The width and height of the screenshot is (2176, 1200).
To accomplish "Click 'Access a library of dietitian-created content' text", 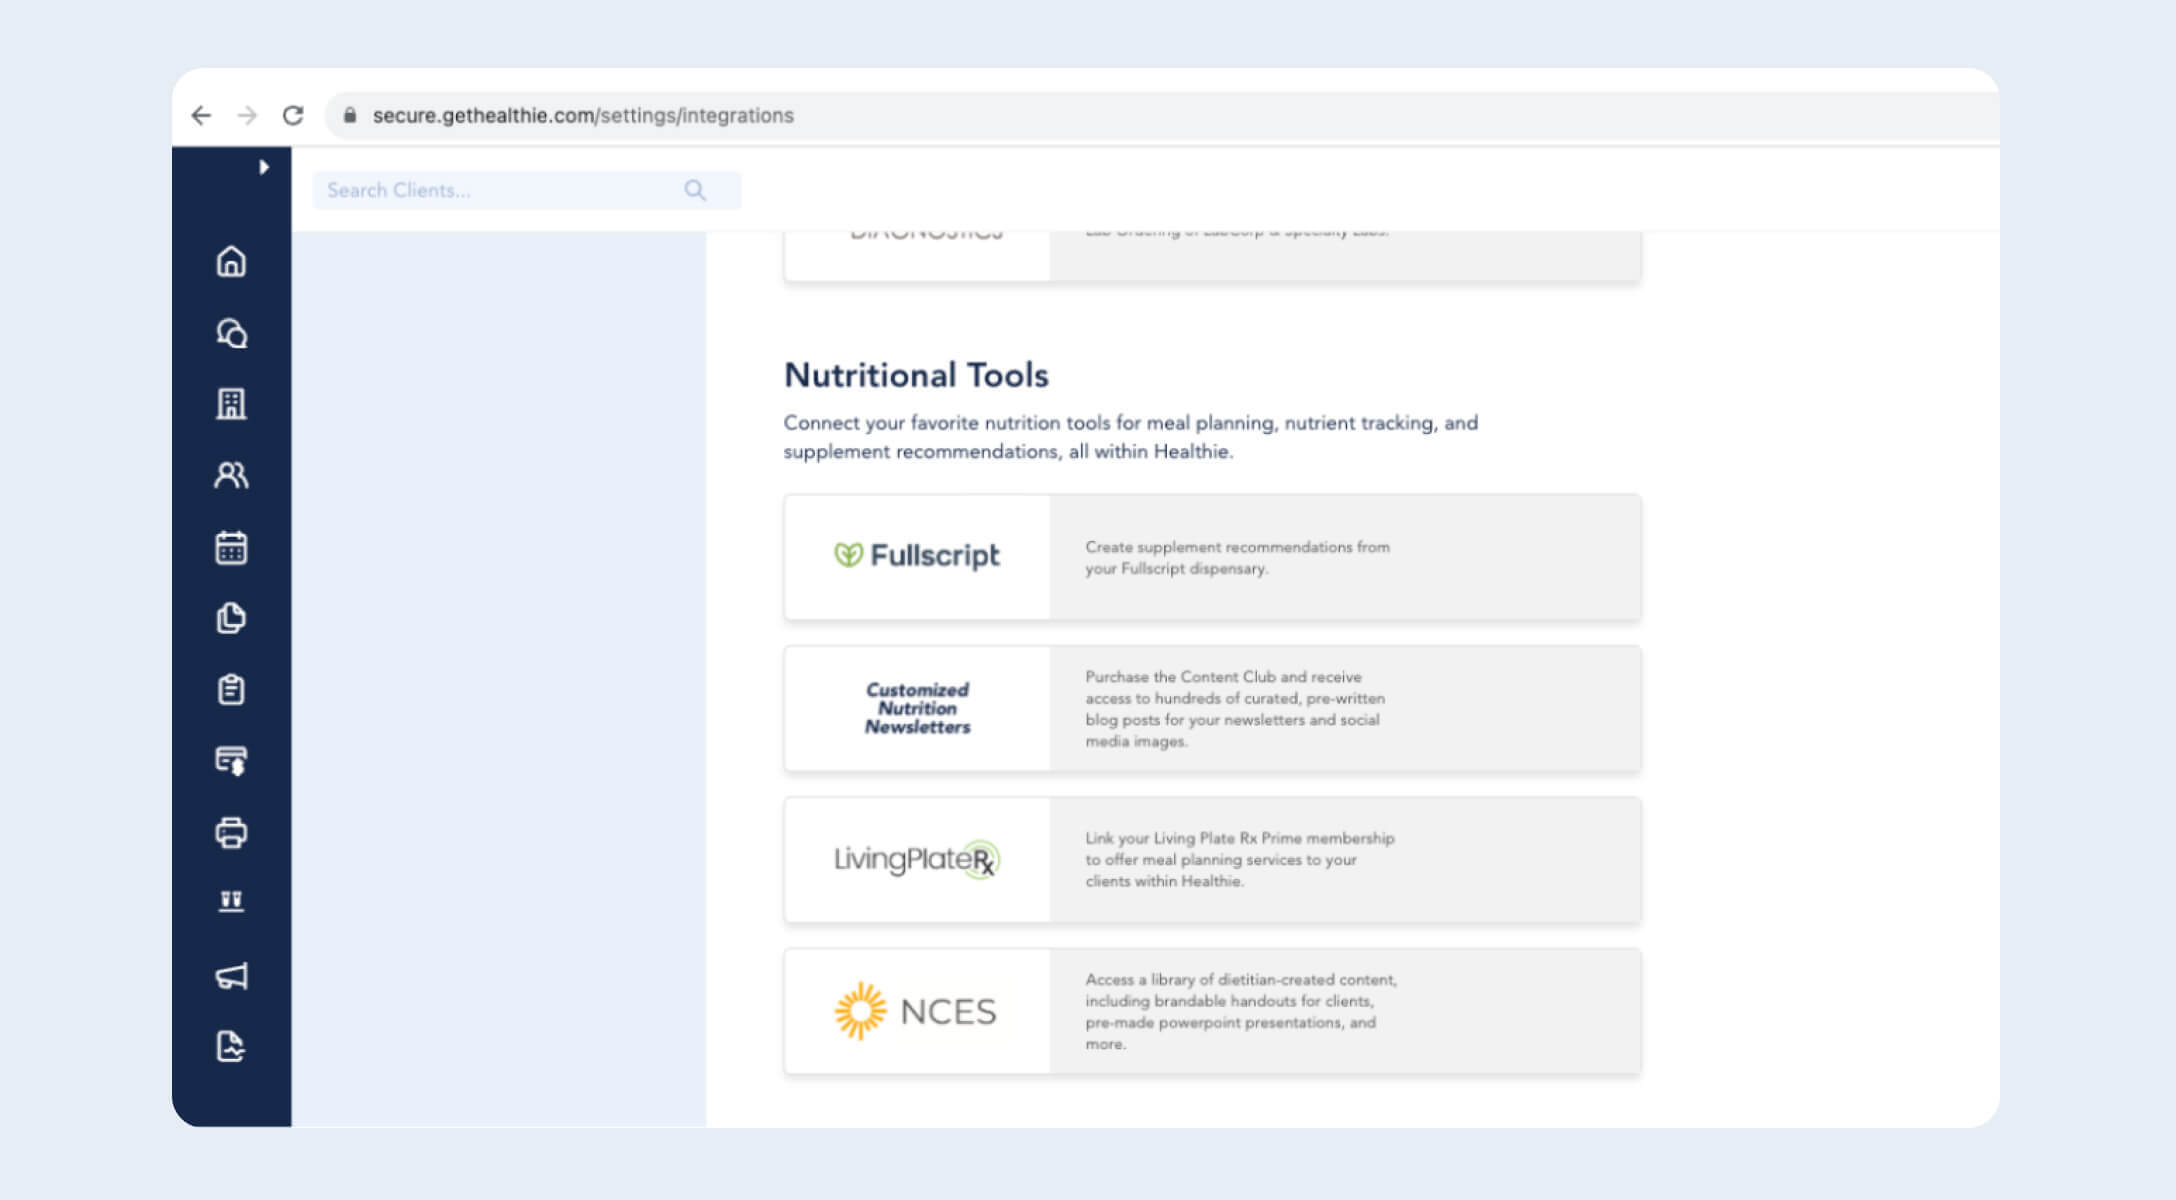I will [1241, 1011].
